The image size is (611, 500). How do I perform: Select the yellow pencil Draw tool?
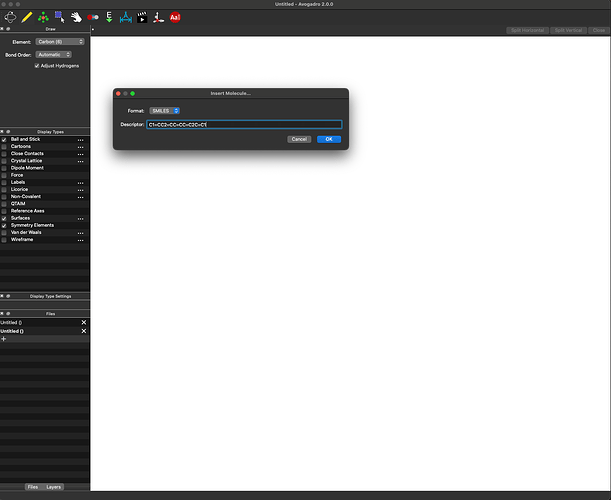[27, 17]
